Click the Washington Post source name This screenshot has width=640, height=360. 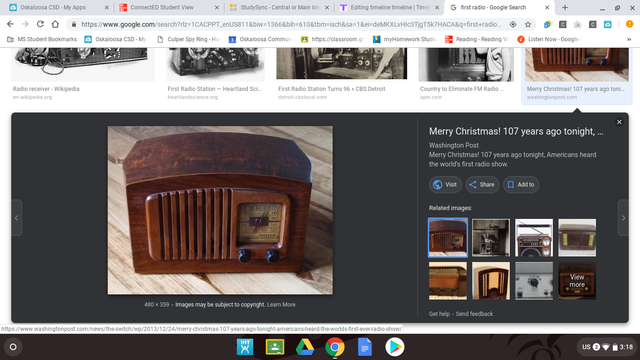coord(453,145)
